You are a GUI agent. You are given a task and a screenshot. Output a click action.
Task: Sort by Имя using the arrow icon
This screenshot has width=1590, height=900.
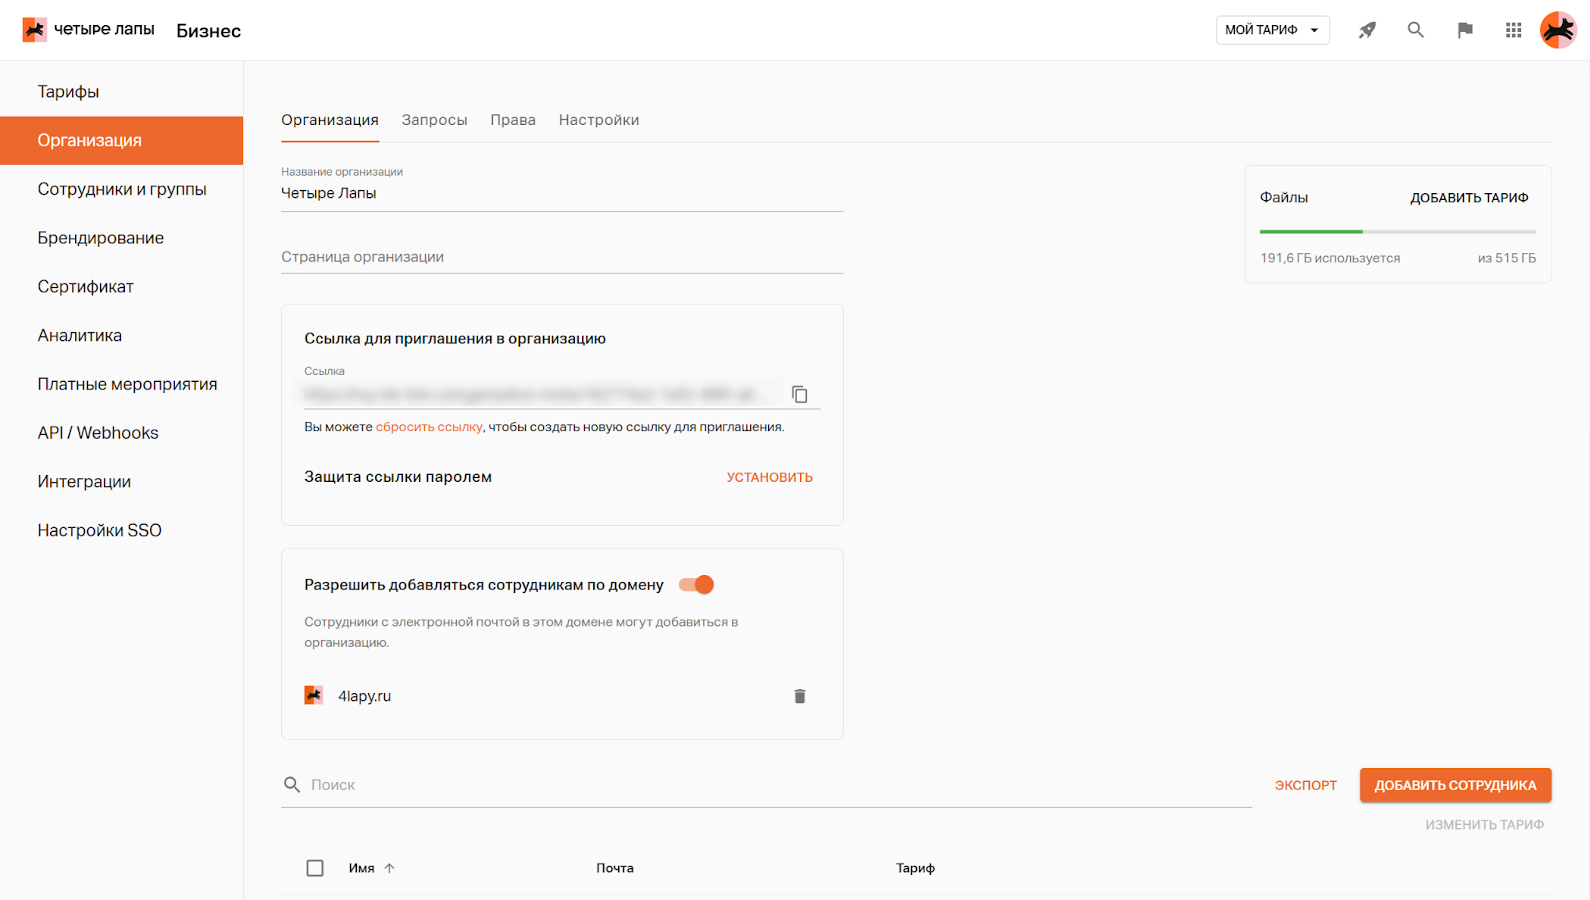tap(390, 868)
